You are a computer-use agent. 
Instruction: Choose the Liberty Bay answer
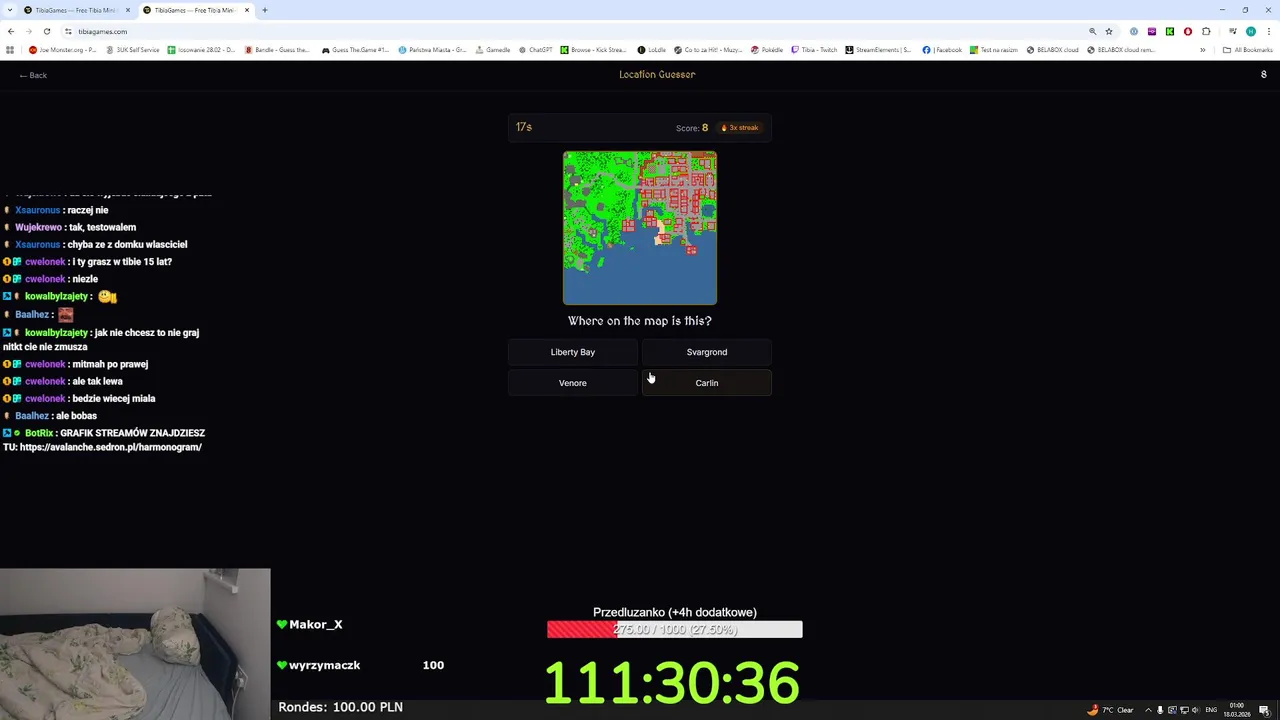[573, 352]
